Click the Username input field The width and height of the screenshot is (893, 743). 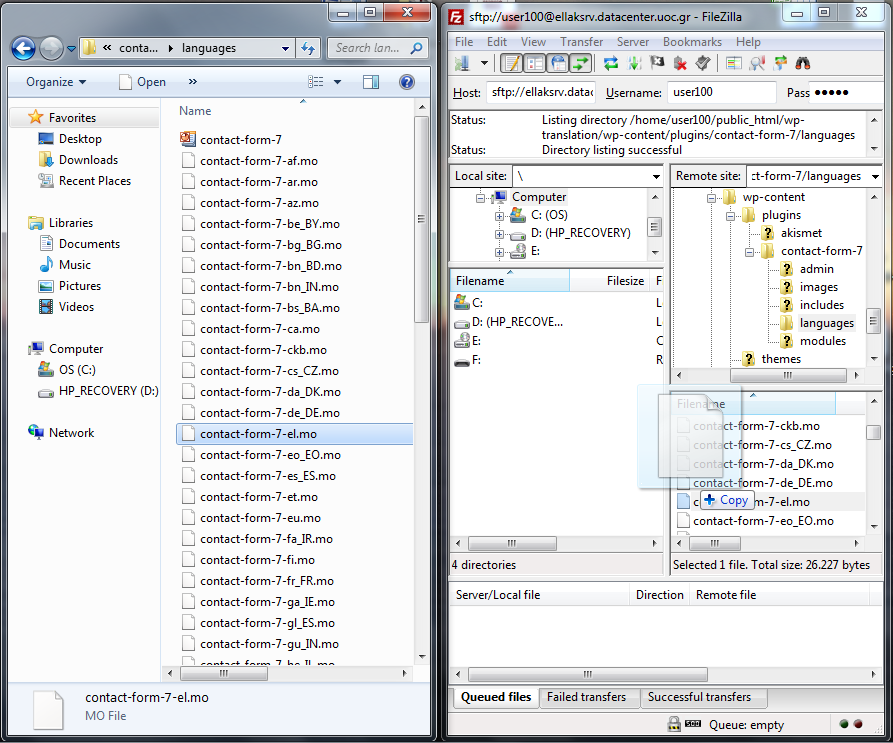722,92
